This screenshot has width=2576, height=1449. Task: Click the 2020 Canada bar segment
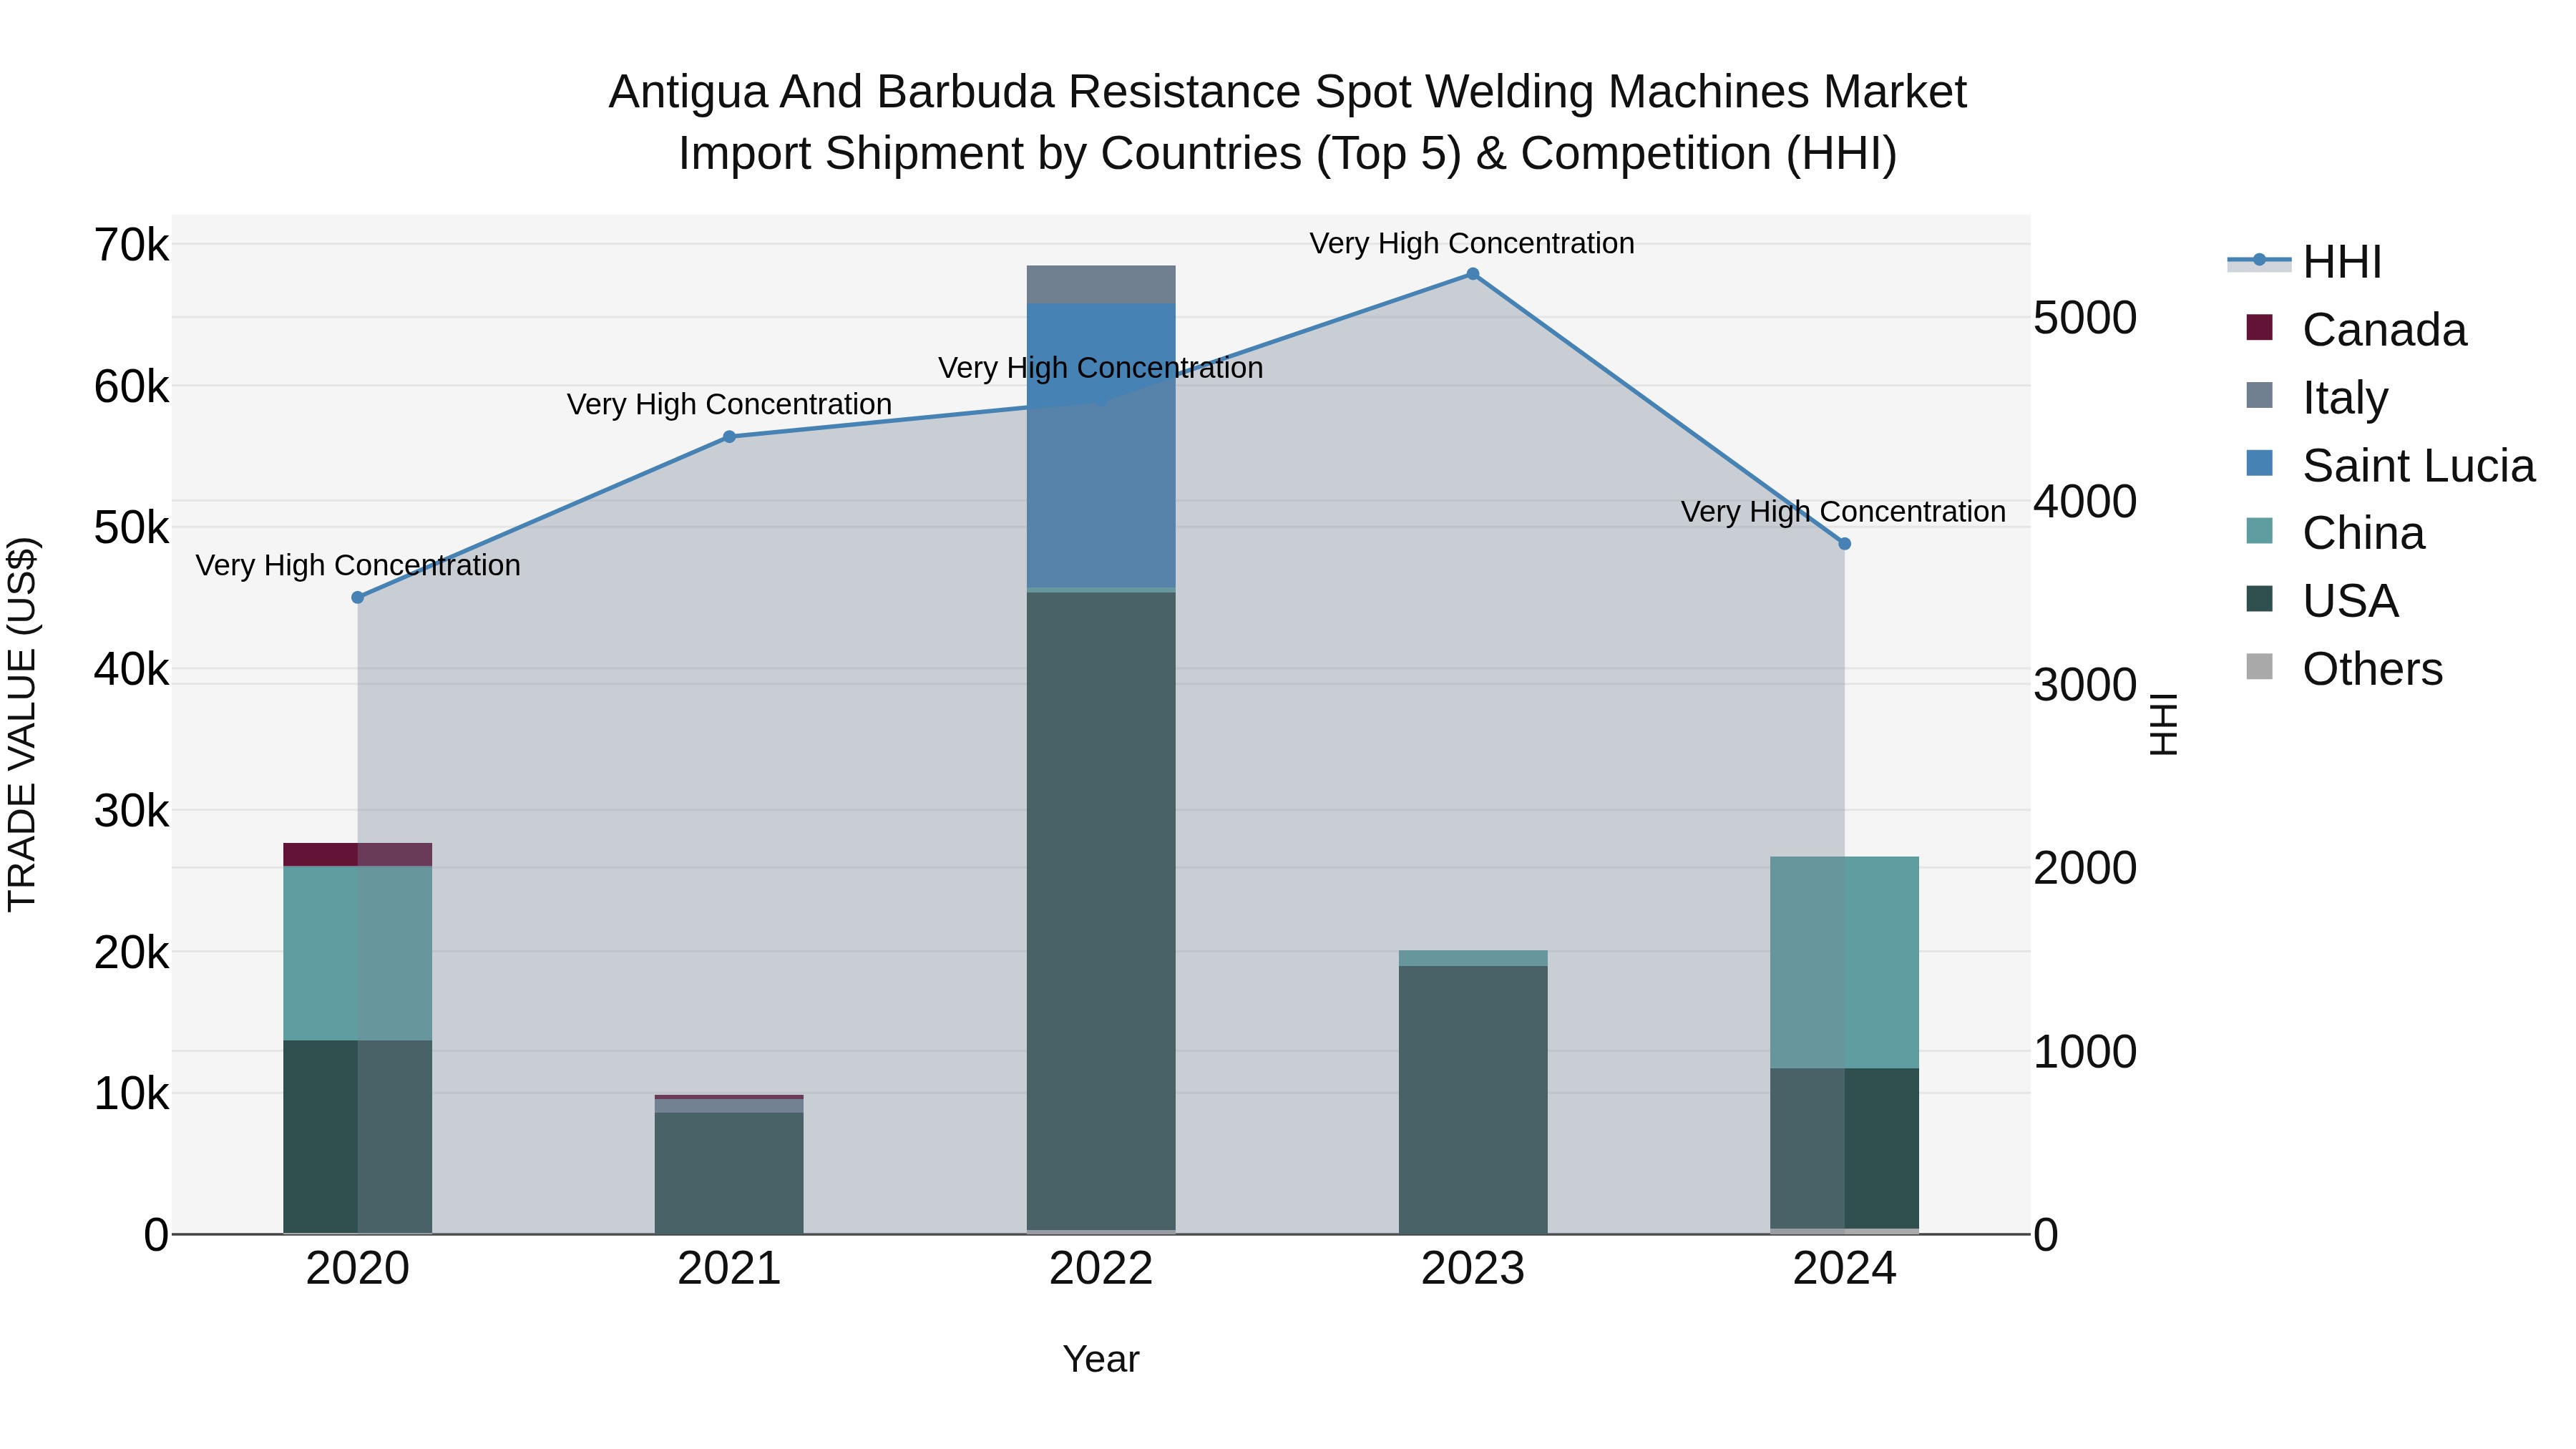[x=358, y=855]
